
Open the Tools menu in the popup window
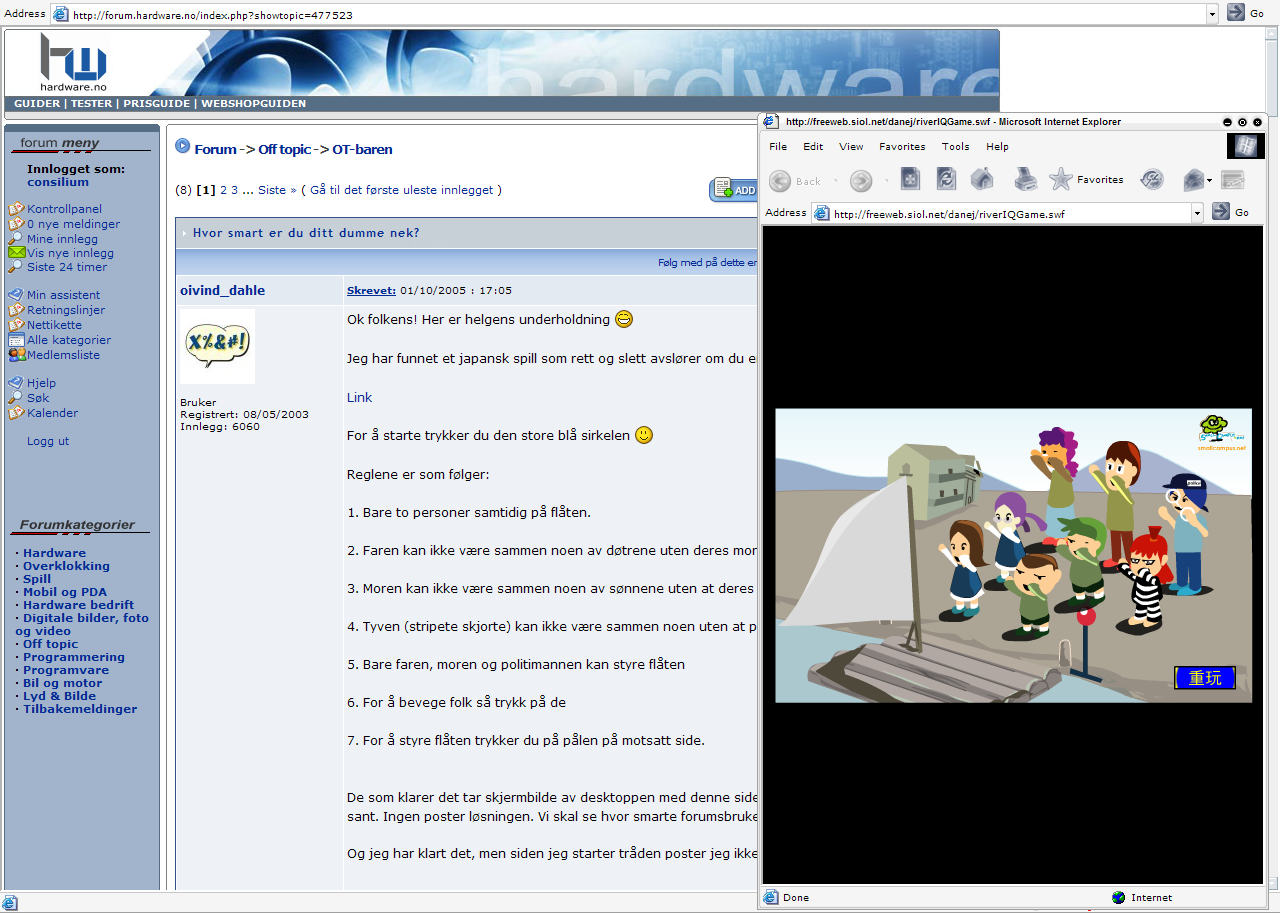tap(955, 146)
